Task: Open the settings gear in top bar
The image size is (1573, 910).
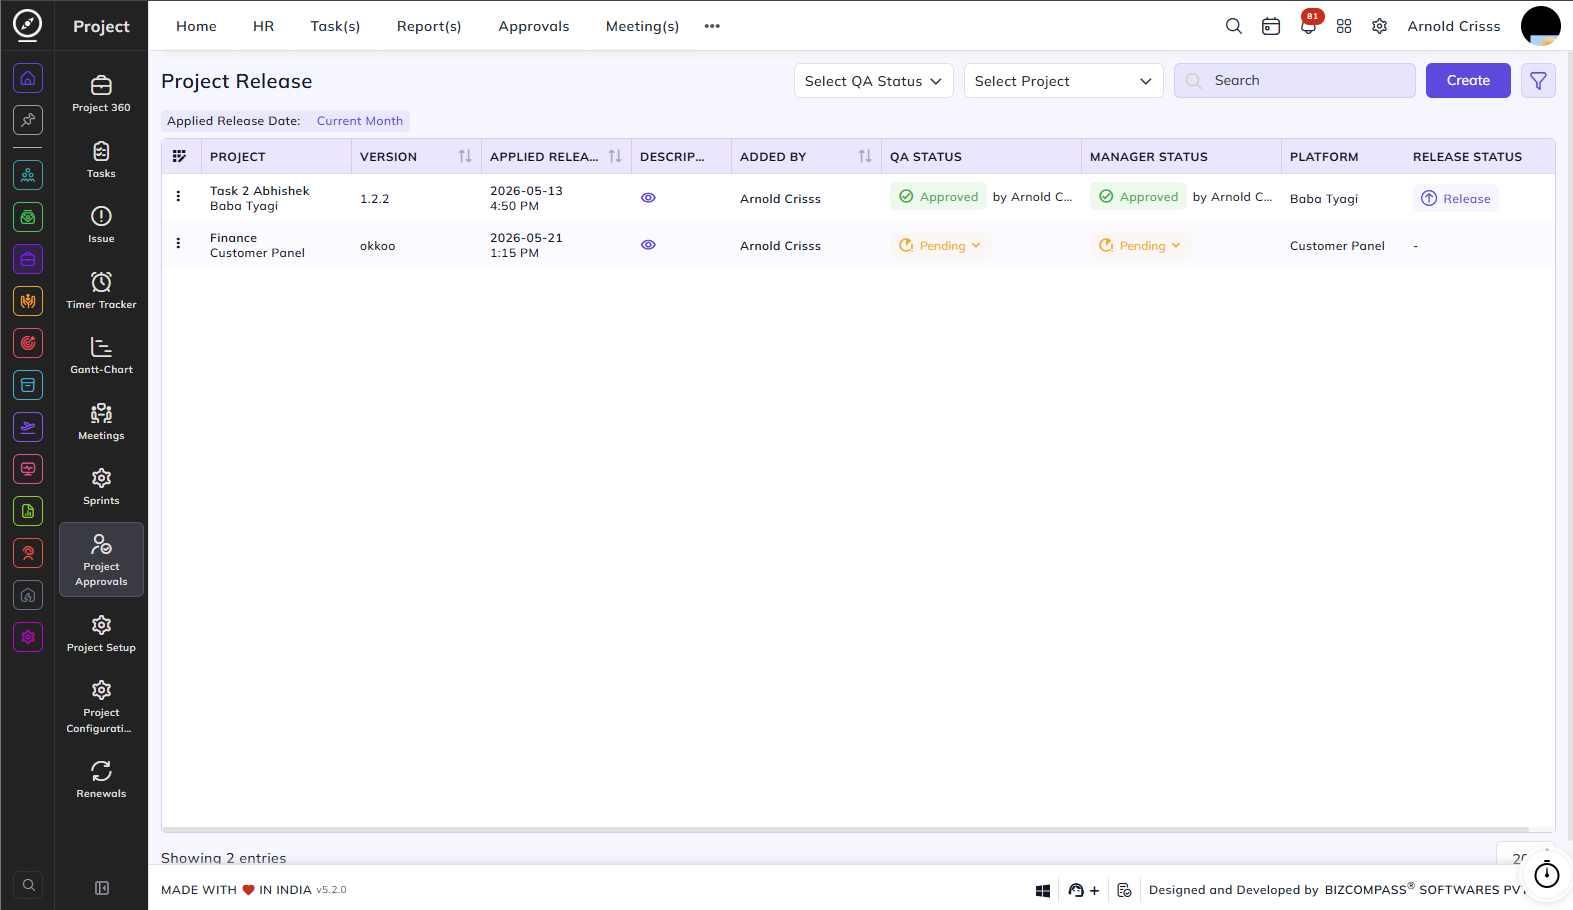Action: pyautogui.click(x=1380, y=26)
